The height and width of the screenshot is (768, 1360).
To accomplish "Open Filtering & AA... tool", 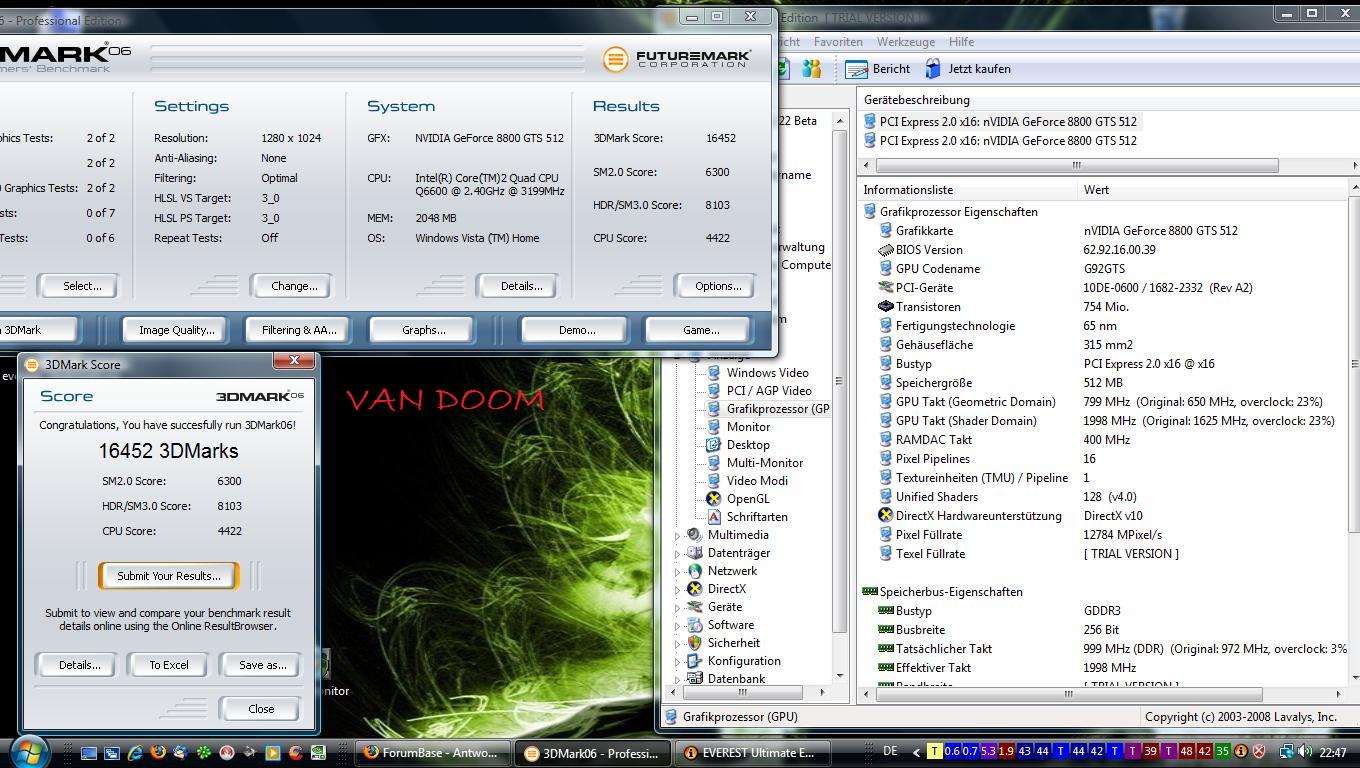I will pos(299,330).
